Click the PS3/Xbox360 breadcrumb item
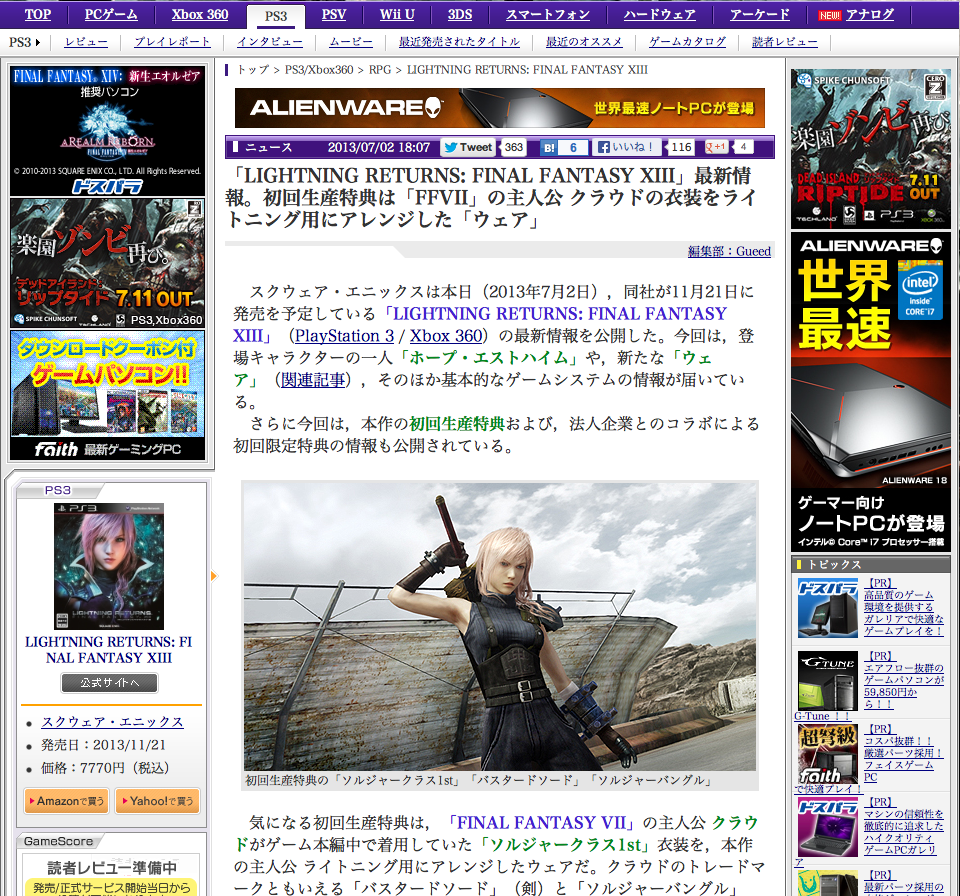The image size is (960, 896). tap(319, 70)
